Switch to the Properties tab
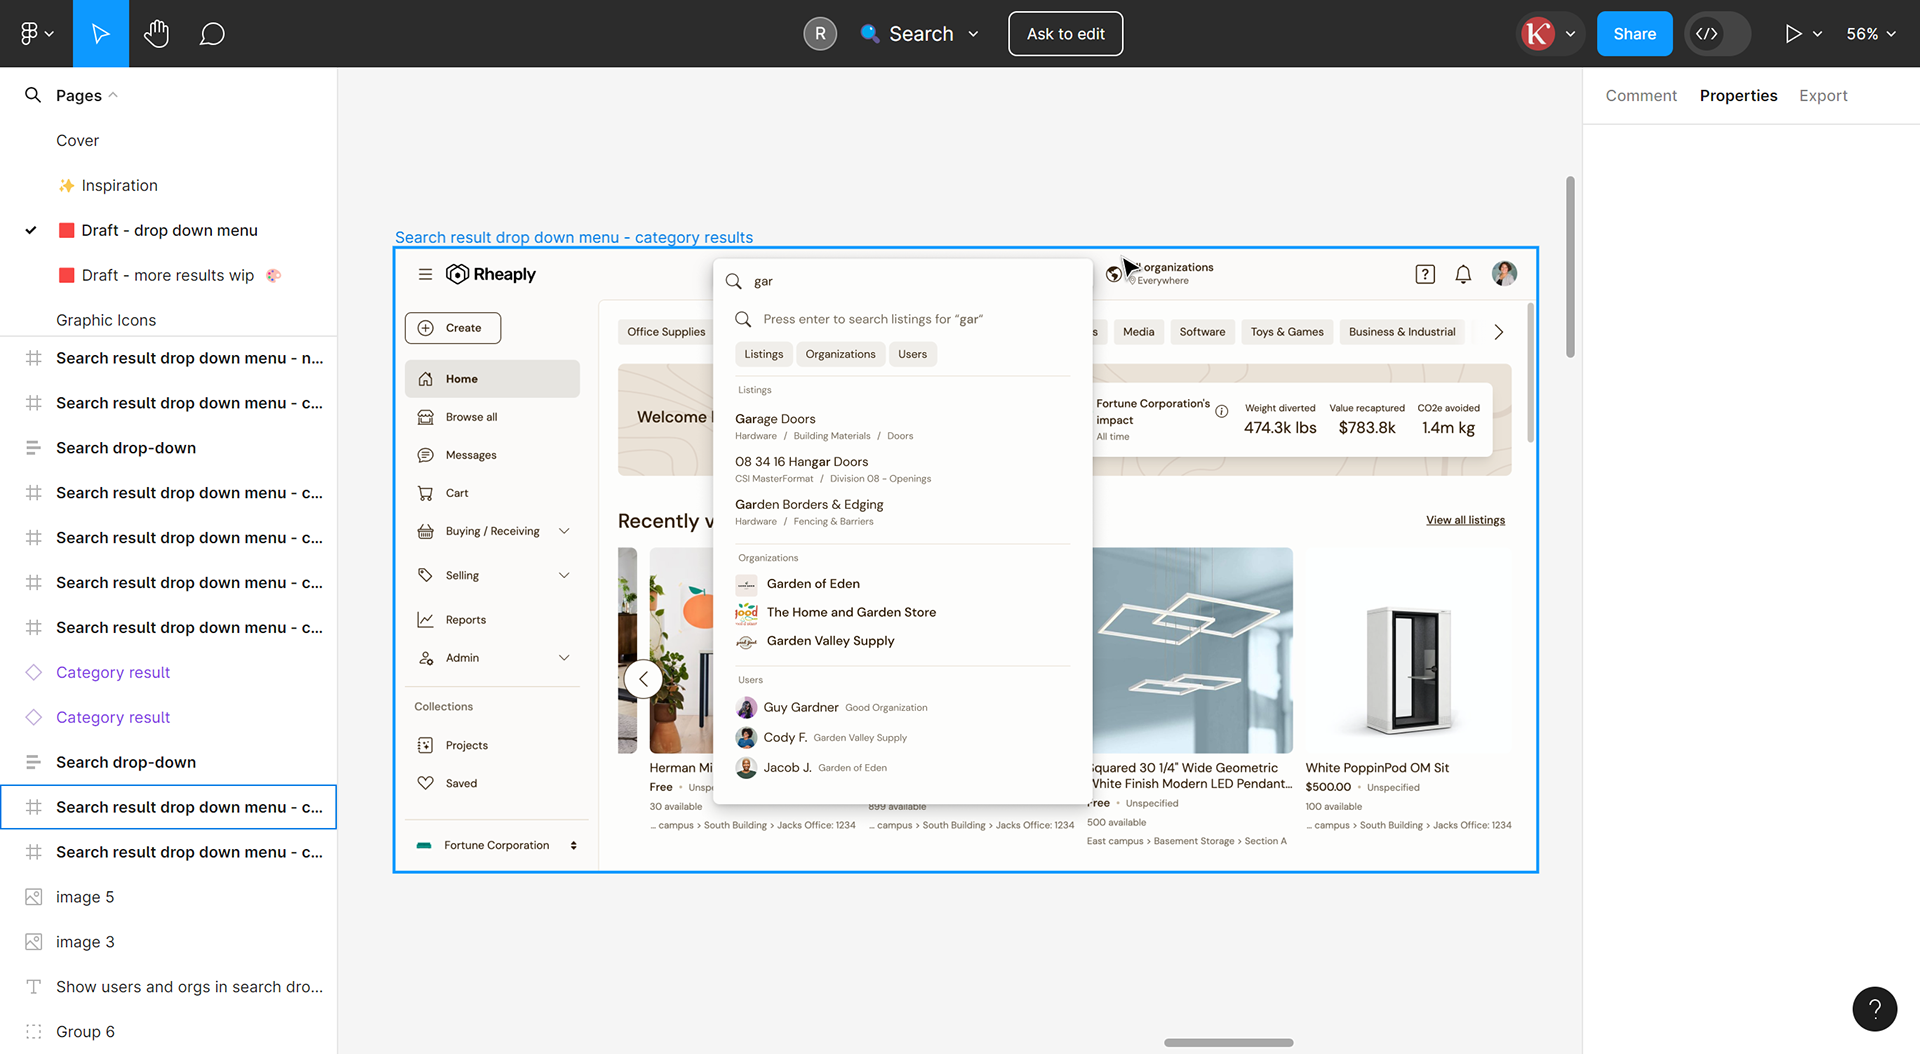The width and height of the screenshot is (1920, 1054). click(1738, 95)
